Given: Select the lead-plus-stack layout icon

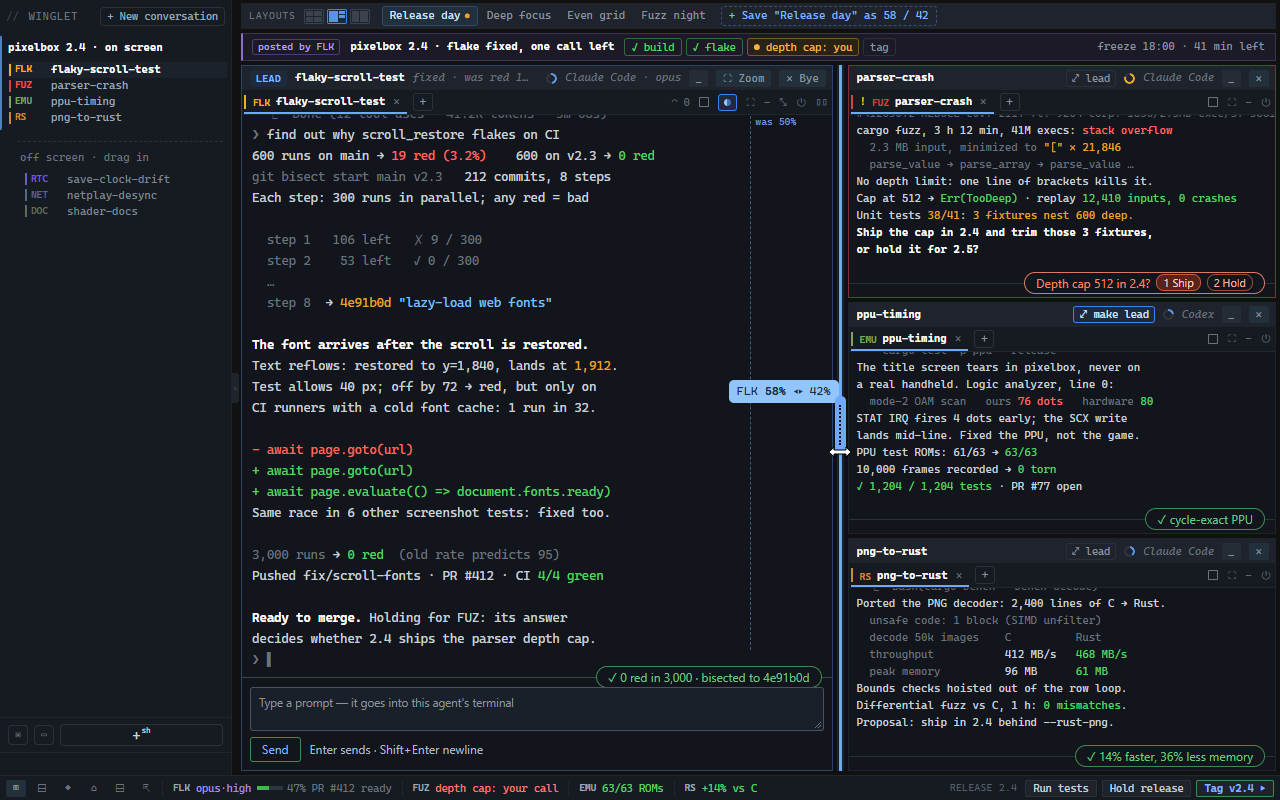Looking at the screenshot, I should click(x=337, y=16).
